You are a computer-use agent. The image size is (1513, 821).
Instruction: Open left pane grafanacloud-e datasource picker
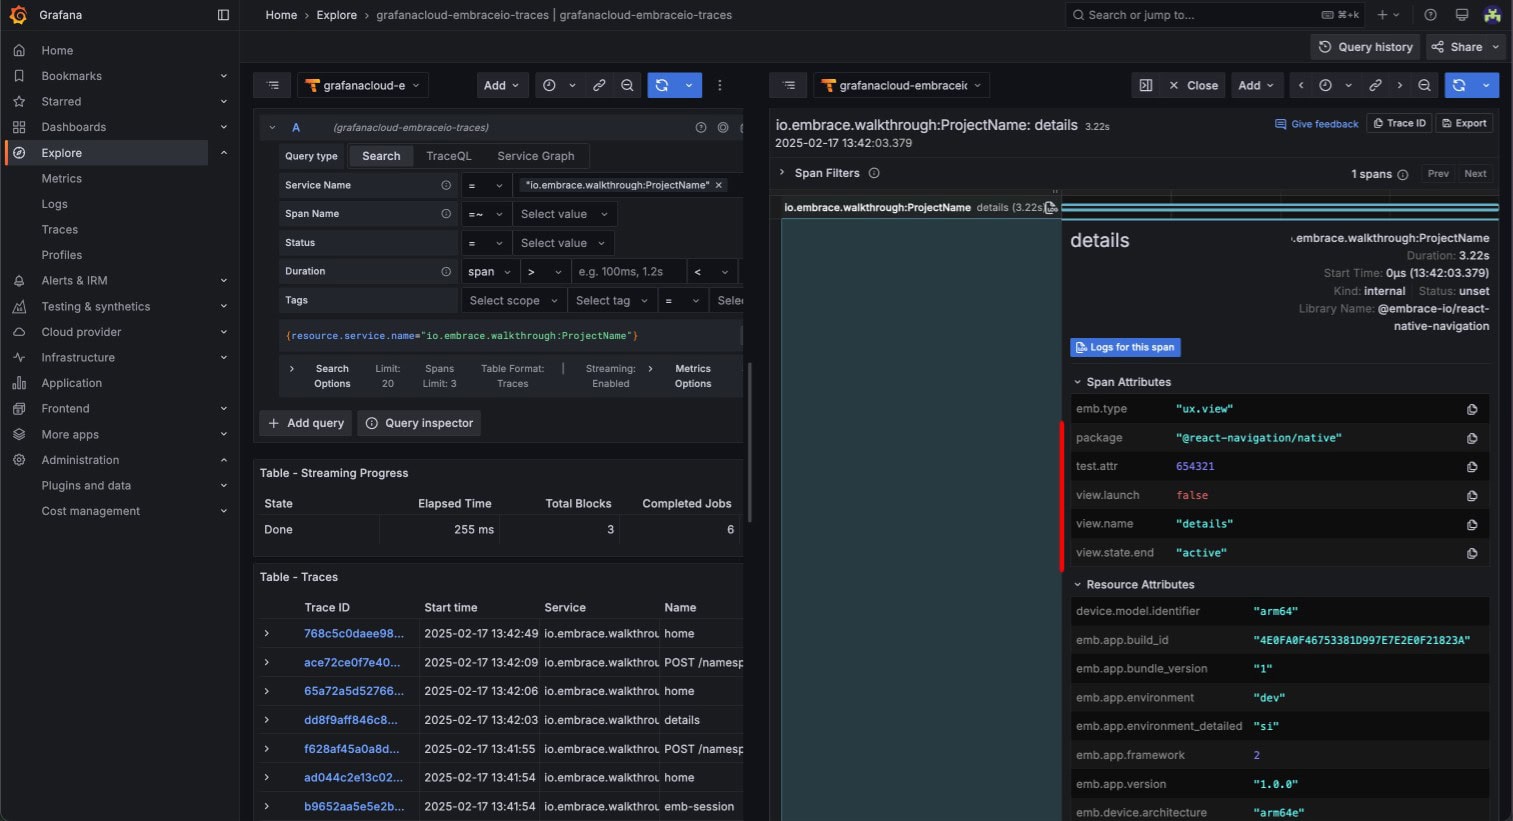point(363,86)
